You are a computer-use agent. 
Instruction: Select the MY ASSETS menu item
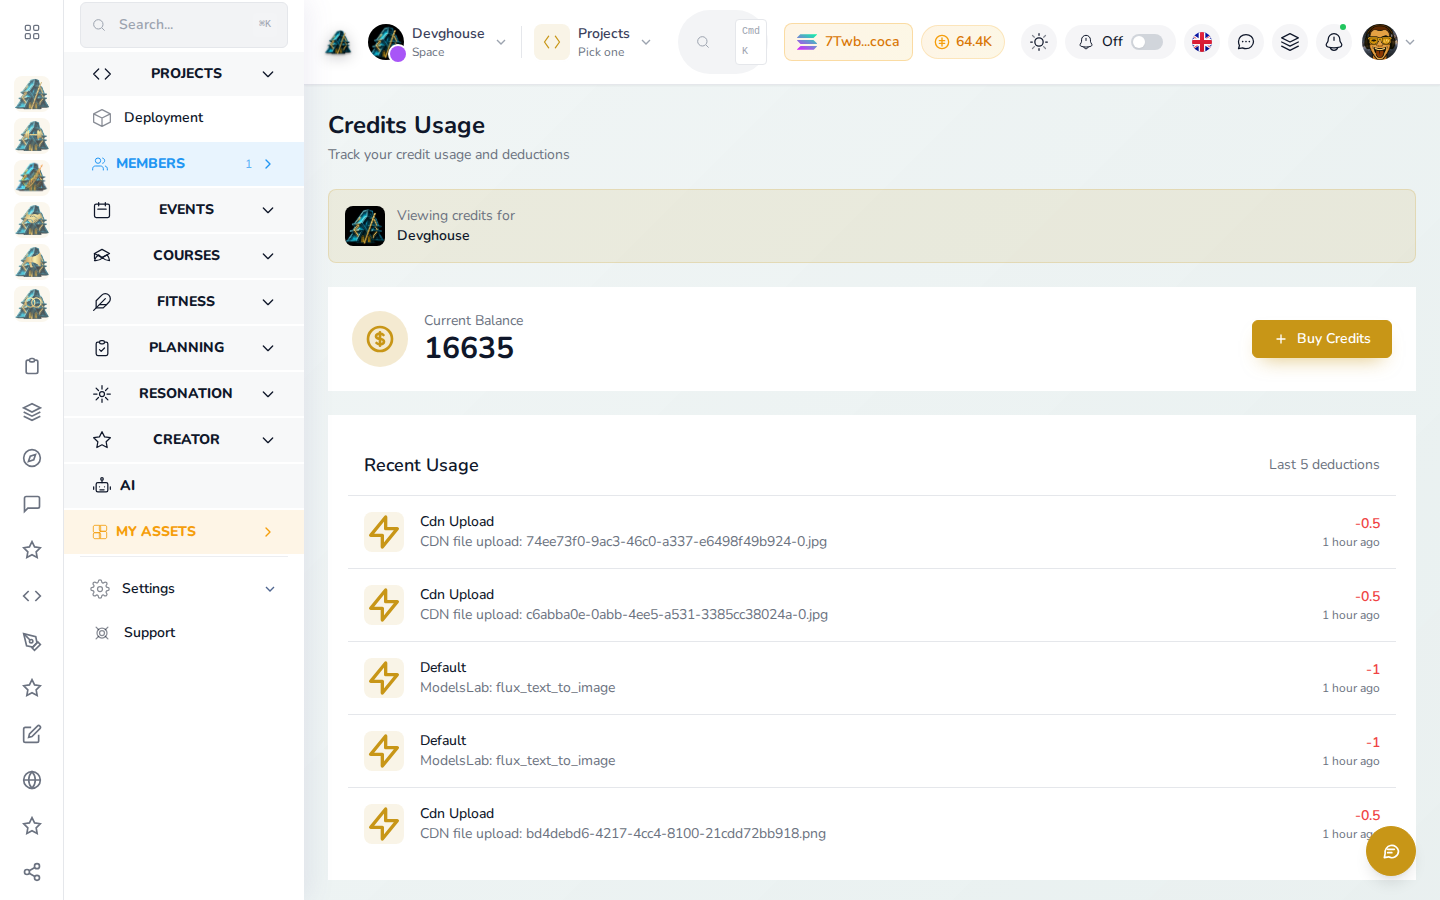coord(184,532)
